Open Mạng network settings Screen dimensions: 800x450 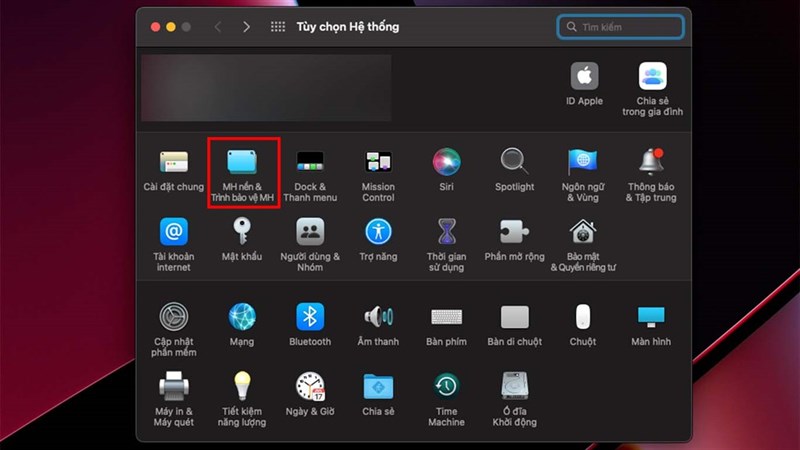tap(242, 324)
